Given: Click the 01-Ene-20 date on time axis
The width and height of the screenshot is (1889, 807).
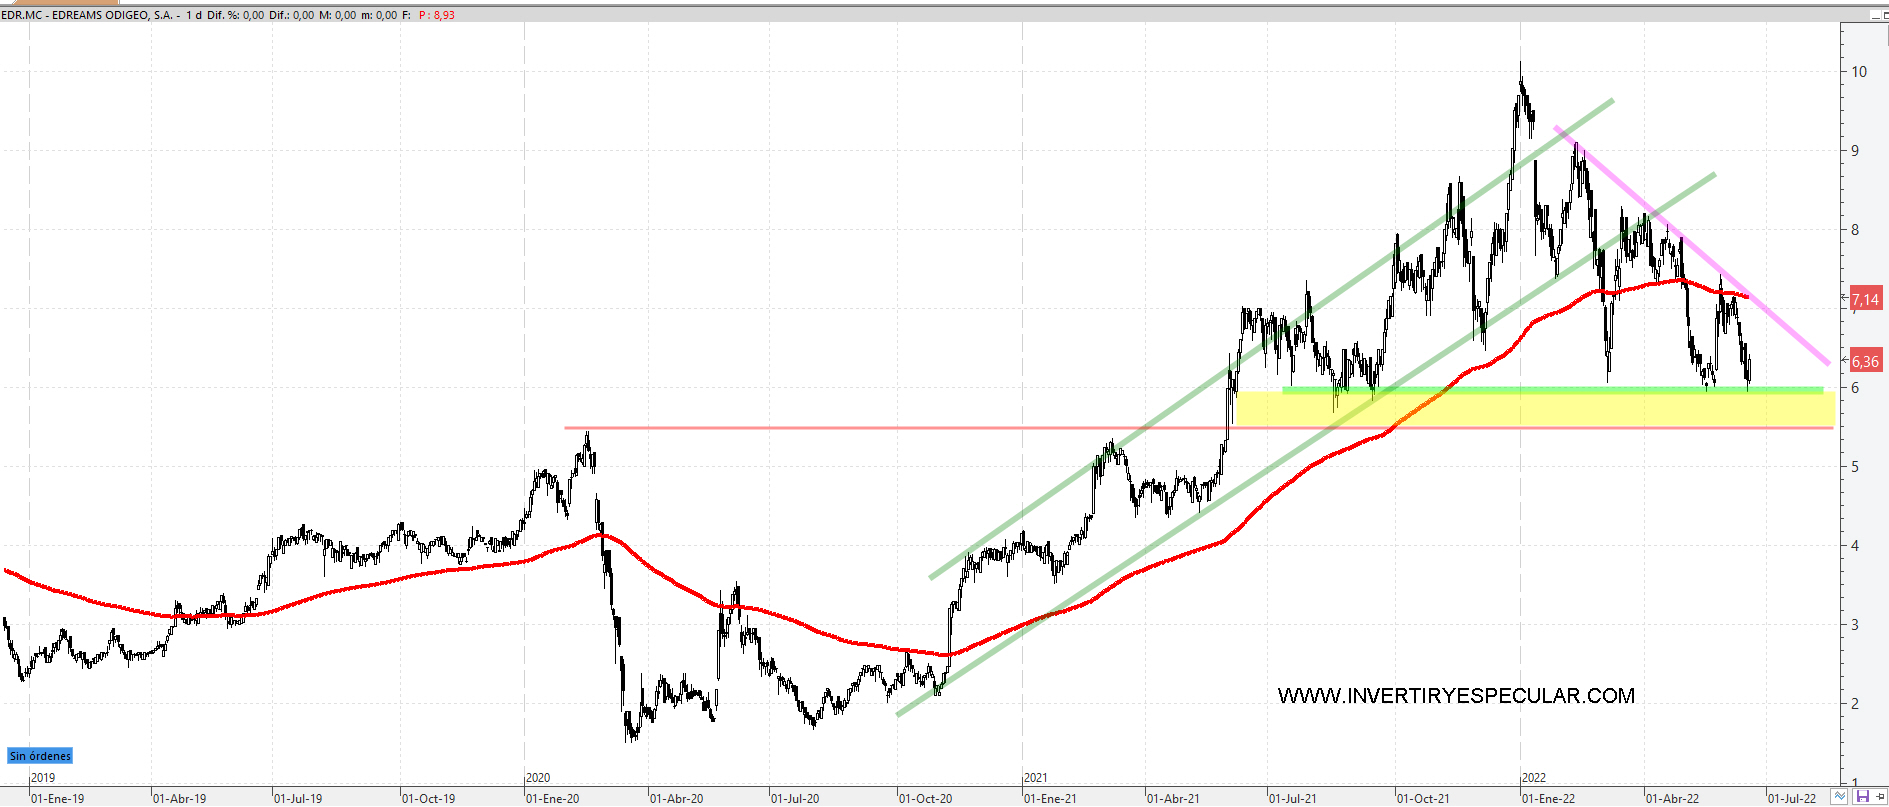Looking at the screenshot, I should click(552, 798).
